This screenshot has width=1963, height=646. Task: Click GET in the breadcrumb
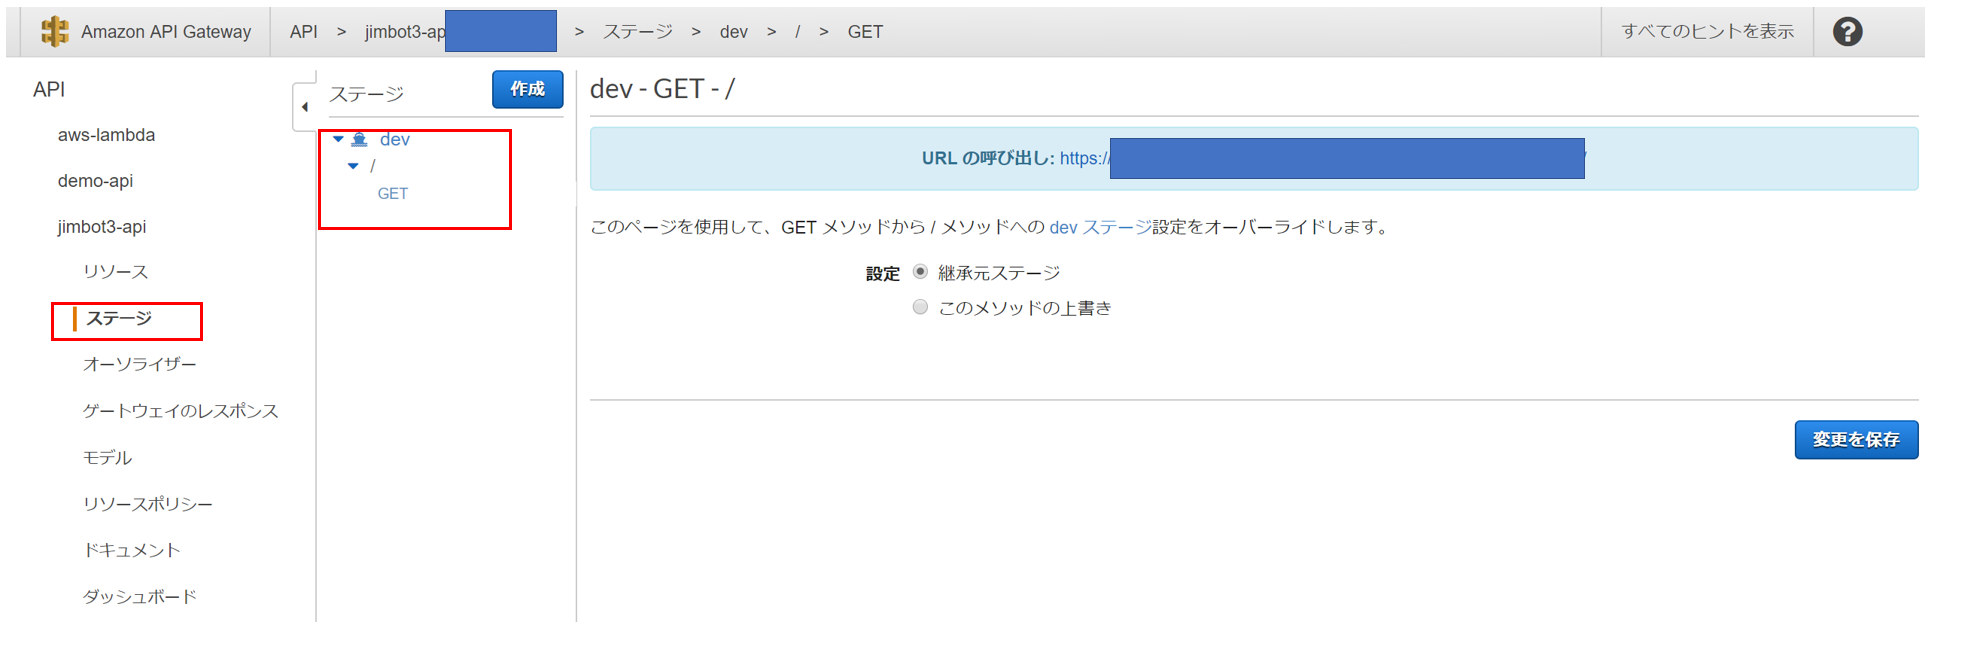point(865,32)
